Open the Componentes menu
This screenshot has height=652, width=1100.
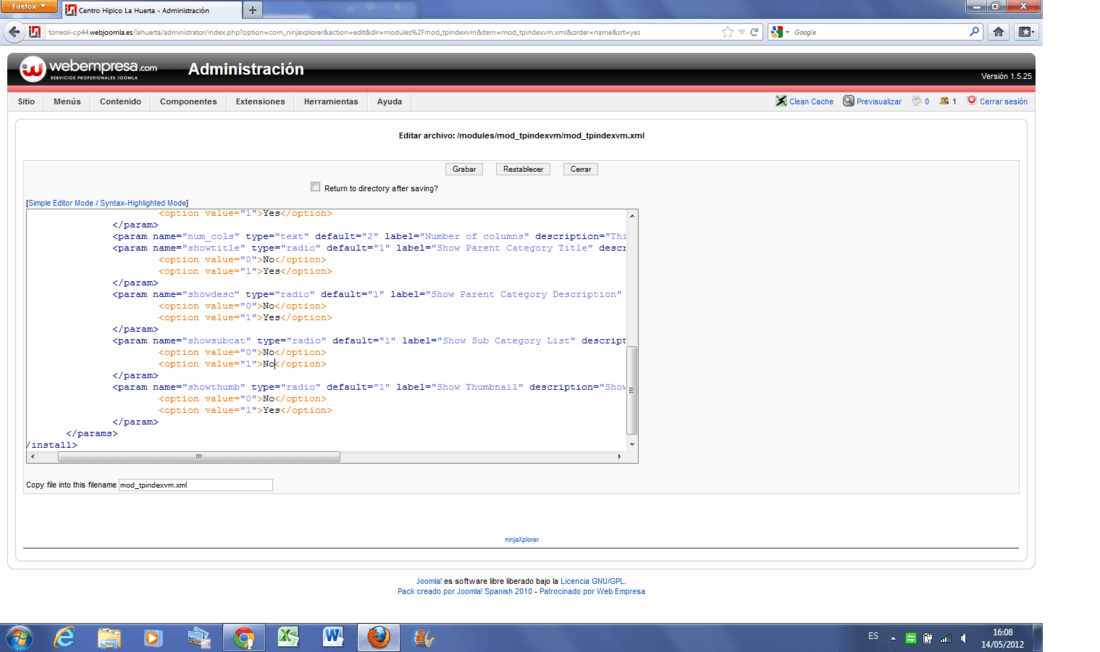pyautogui.click(x=188, y=102)
